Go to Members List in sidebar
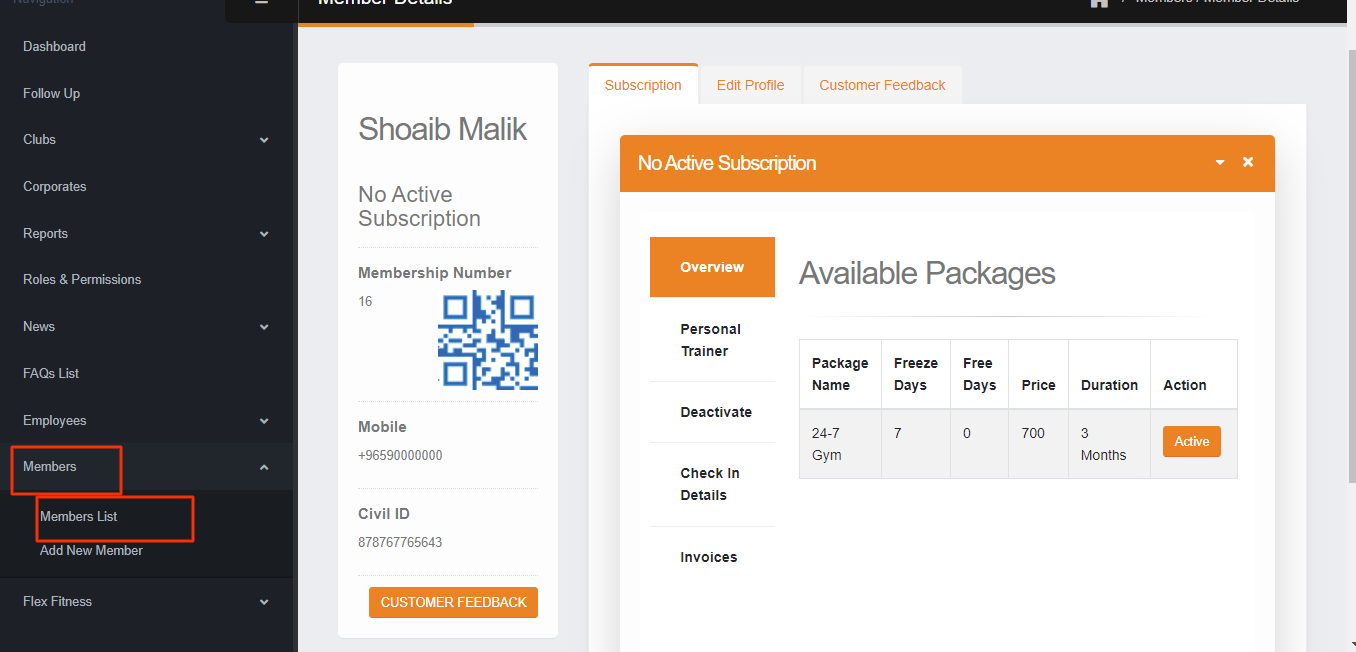This screenshot has height=652, width=1356. click(x=79, y=517)
